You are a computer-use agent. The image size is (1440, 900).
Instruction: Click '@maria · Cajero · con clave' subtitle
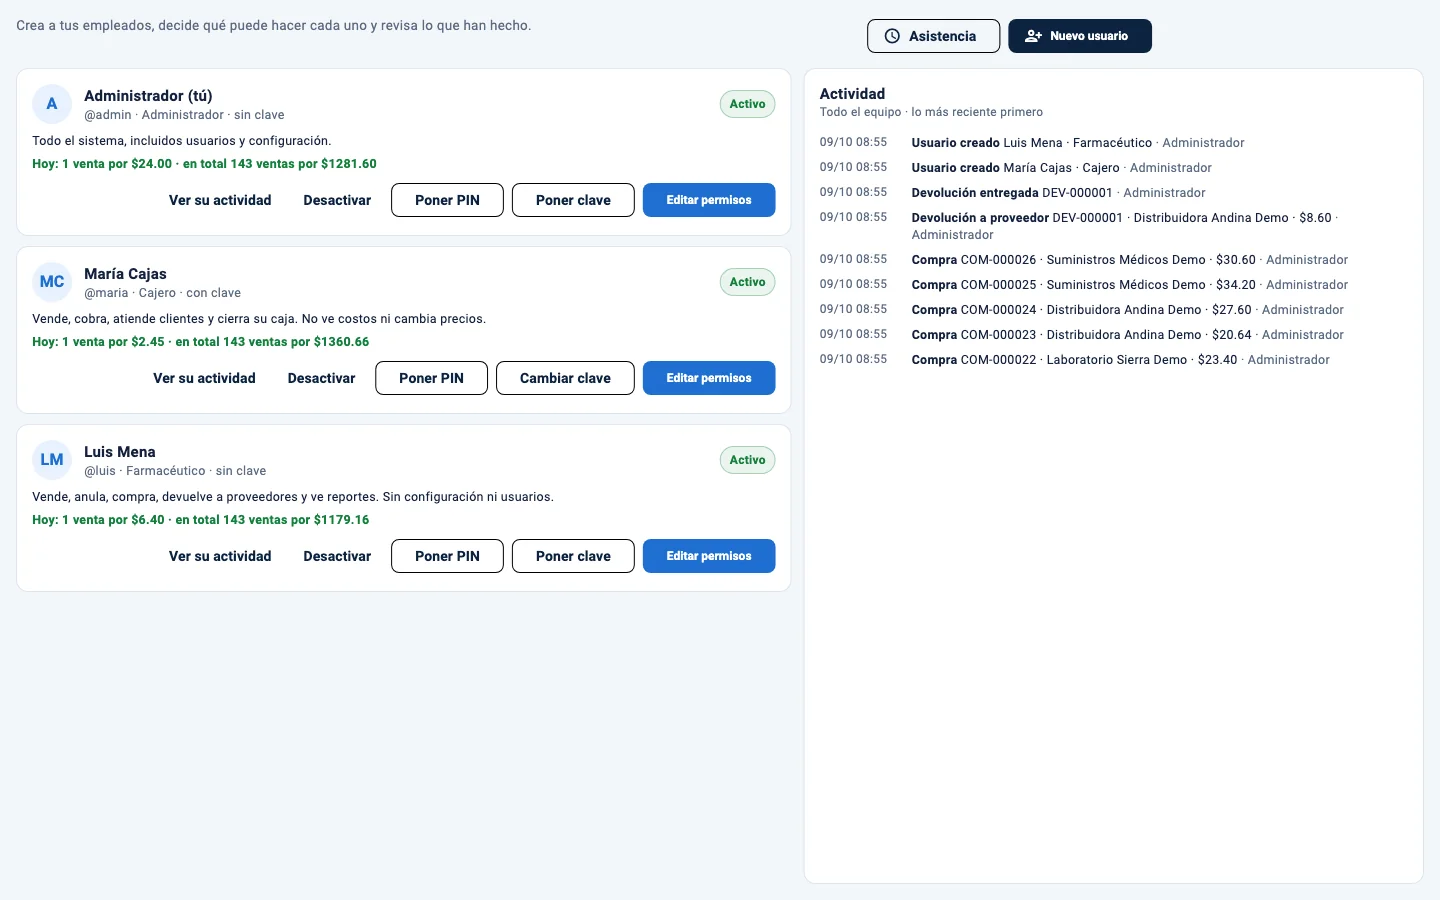(162, 293)
